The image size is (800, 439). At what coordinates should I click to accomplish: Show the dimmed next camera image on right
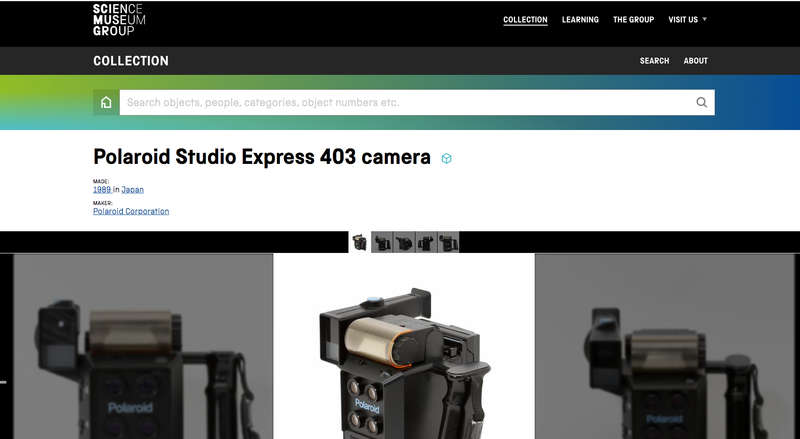pyautogui.click(x=665, y=347)
